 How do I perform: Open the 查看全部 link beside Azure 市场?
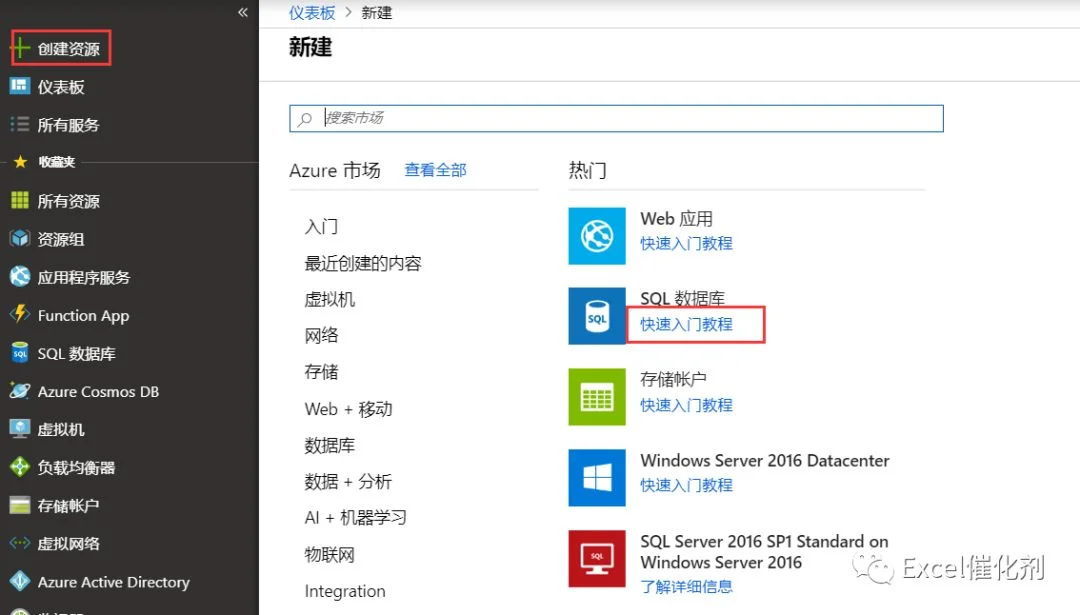pyautogui.click(x=435, y=170)
